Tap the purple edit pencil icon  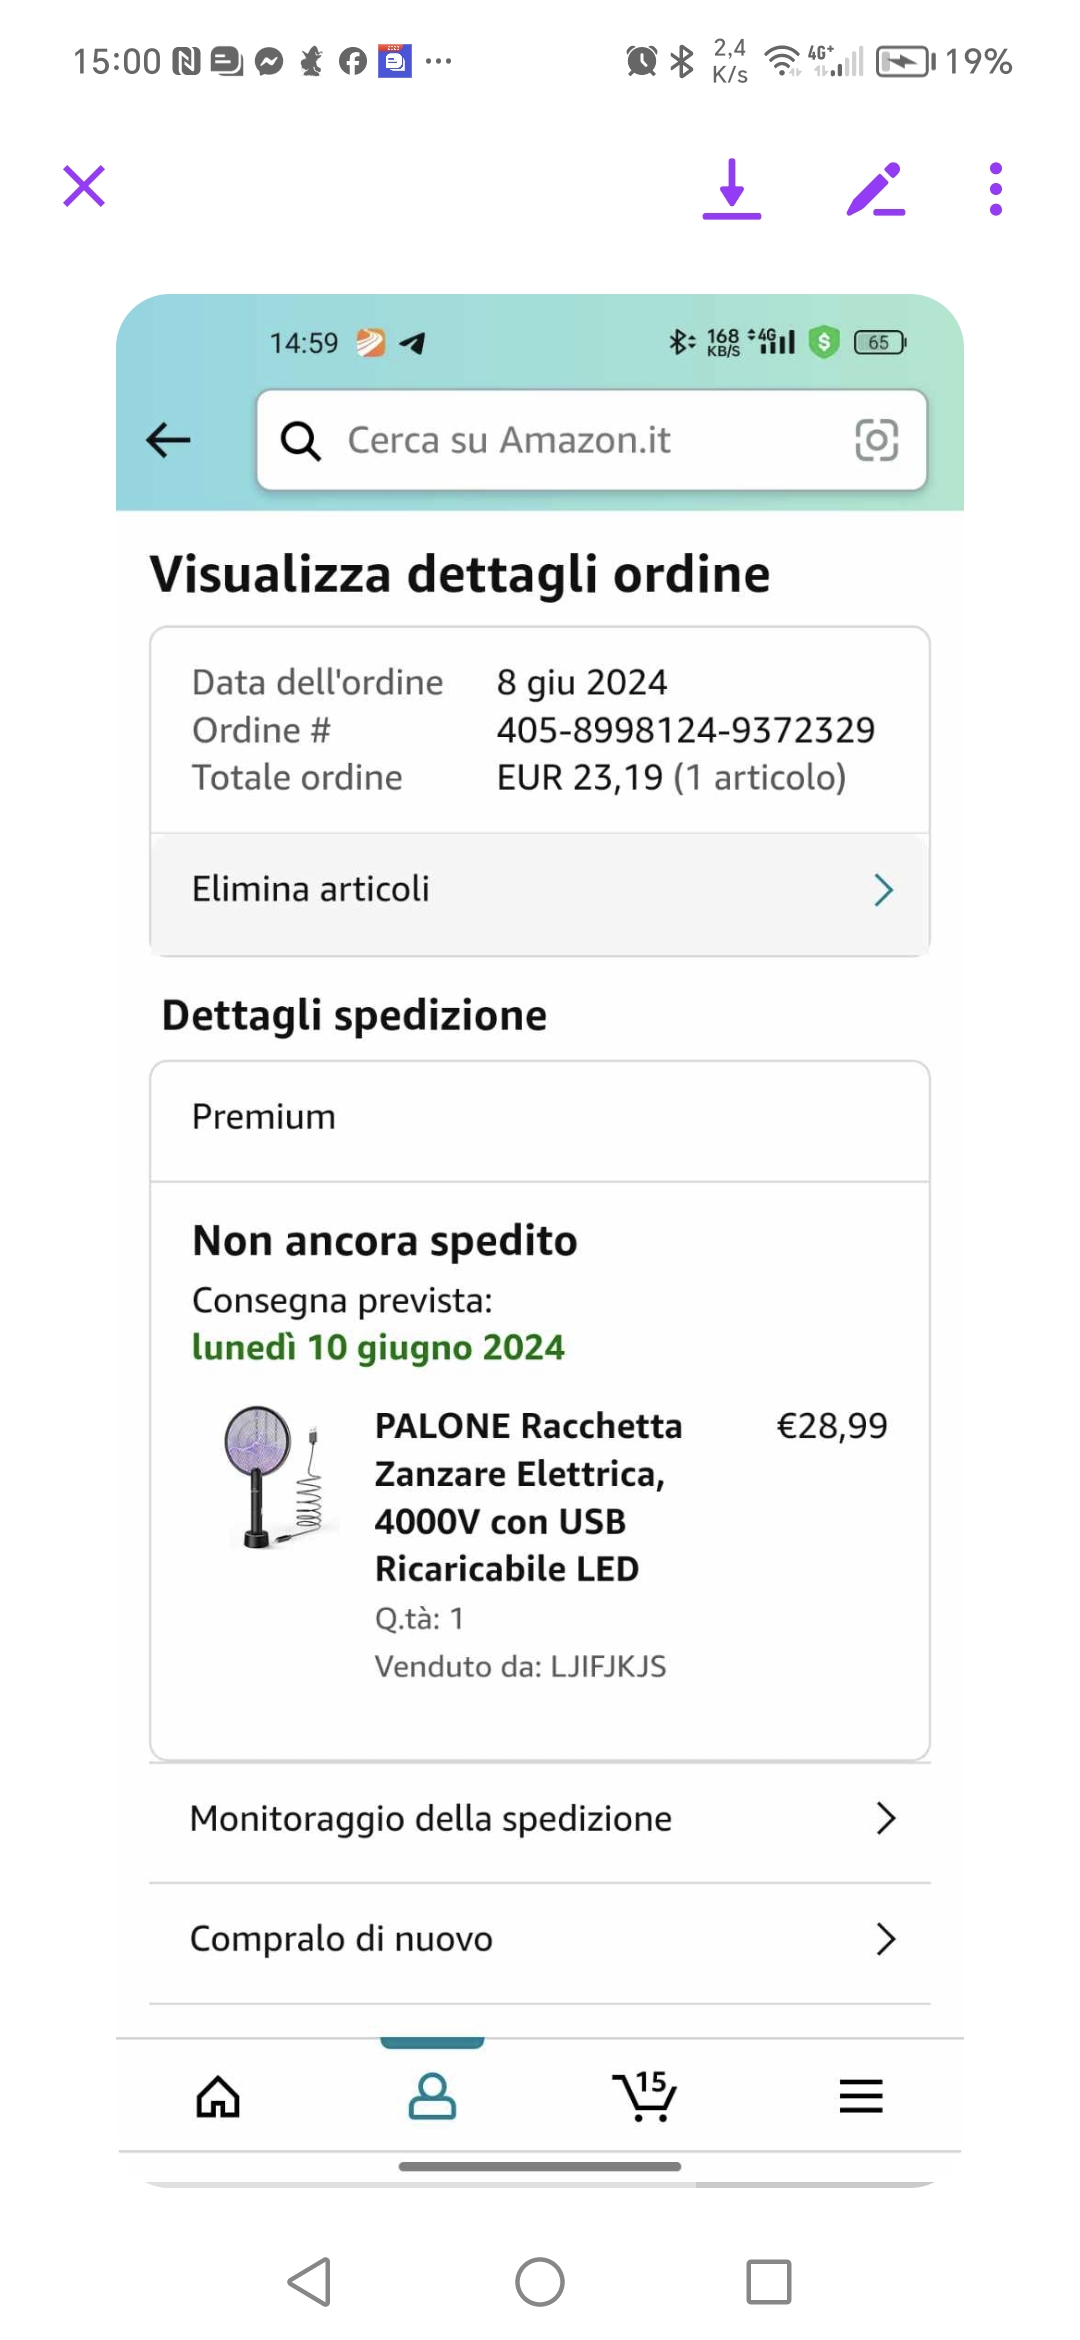pos(875,188)
